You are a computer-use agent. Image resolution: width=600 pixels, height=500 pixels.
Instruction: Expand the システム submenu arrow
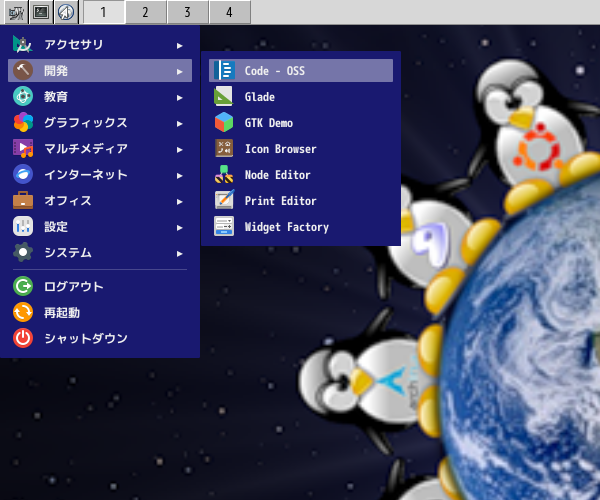(179, 254)
